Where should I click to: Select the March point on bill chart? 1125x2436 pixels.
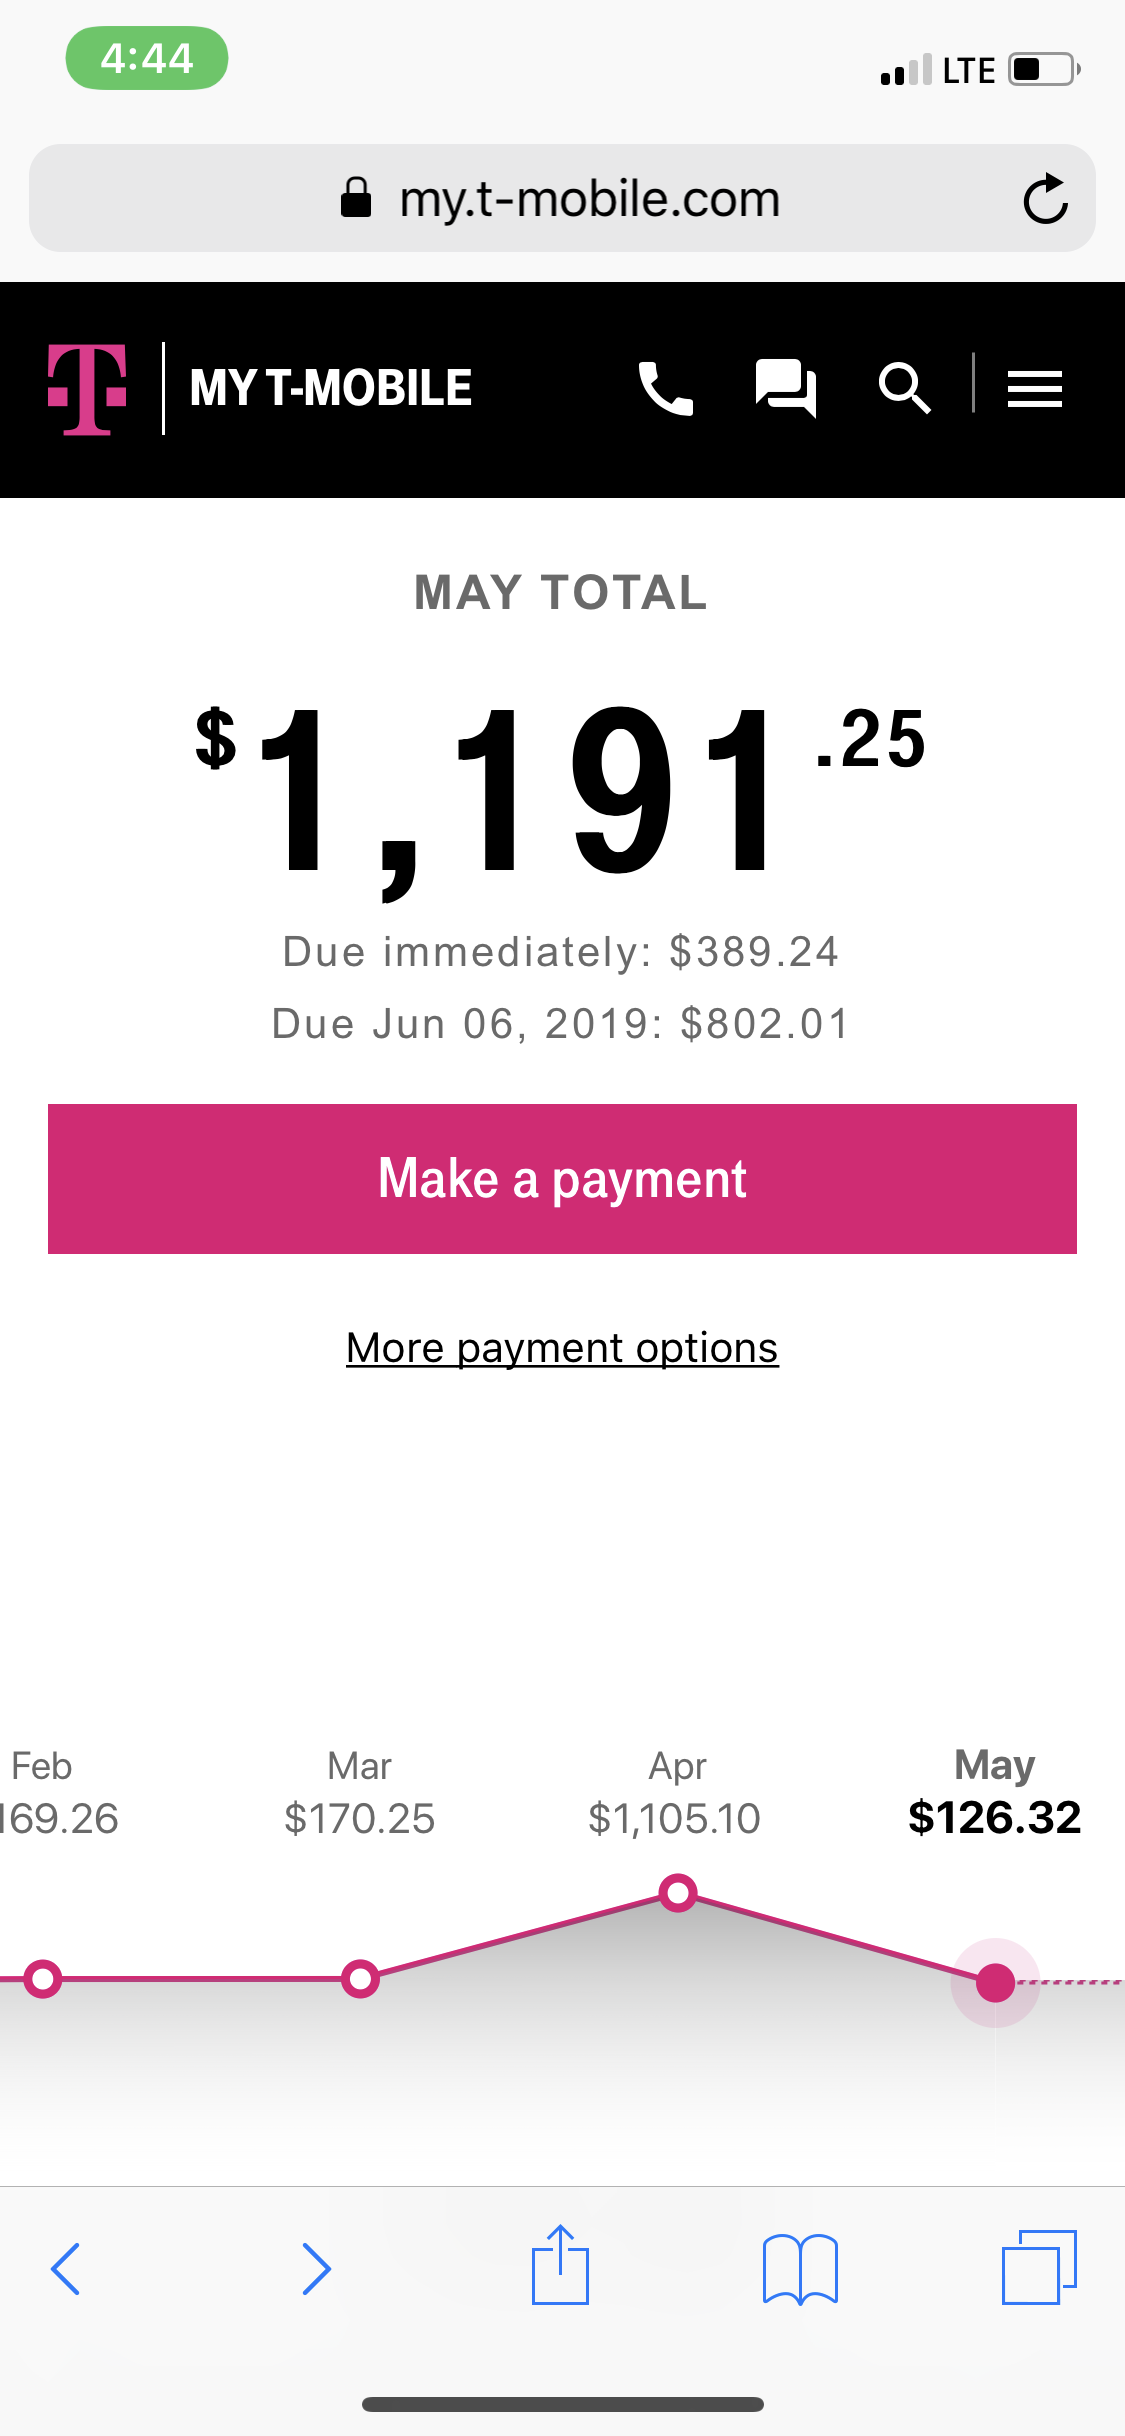(360, 1978)
